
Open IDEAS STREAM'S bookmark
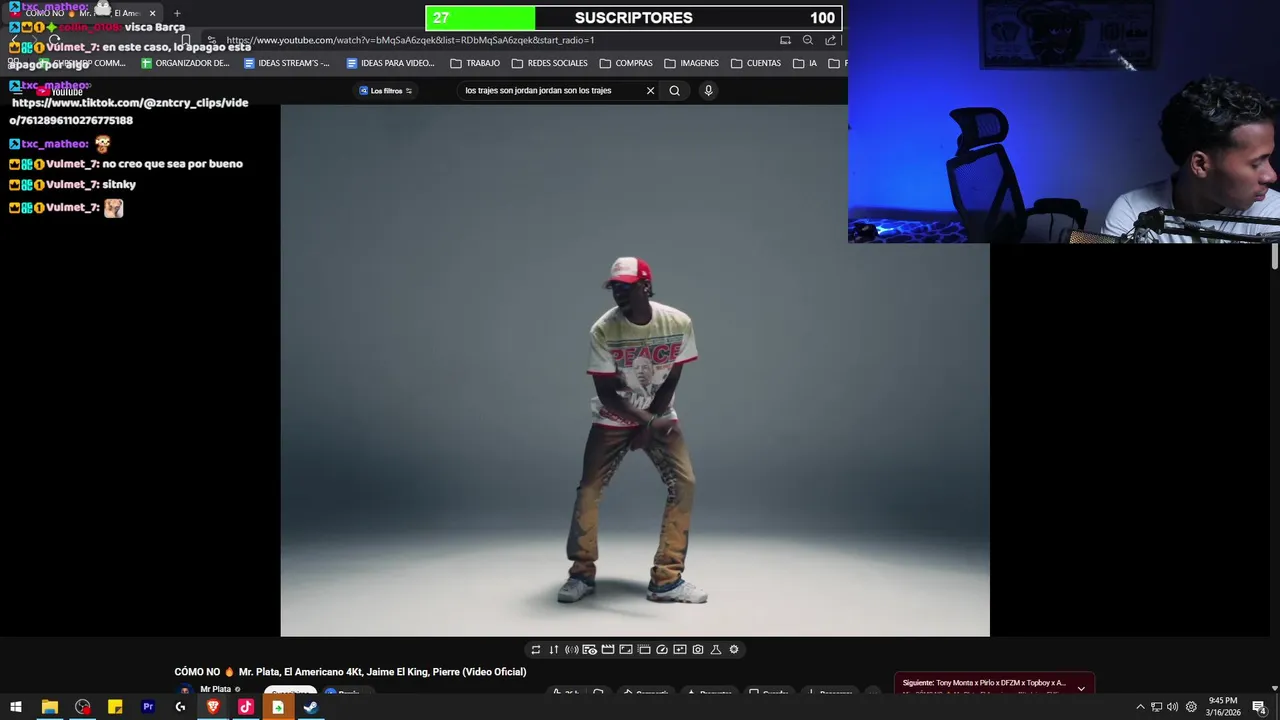(x=287, y=63)
